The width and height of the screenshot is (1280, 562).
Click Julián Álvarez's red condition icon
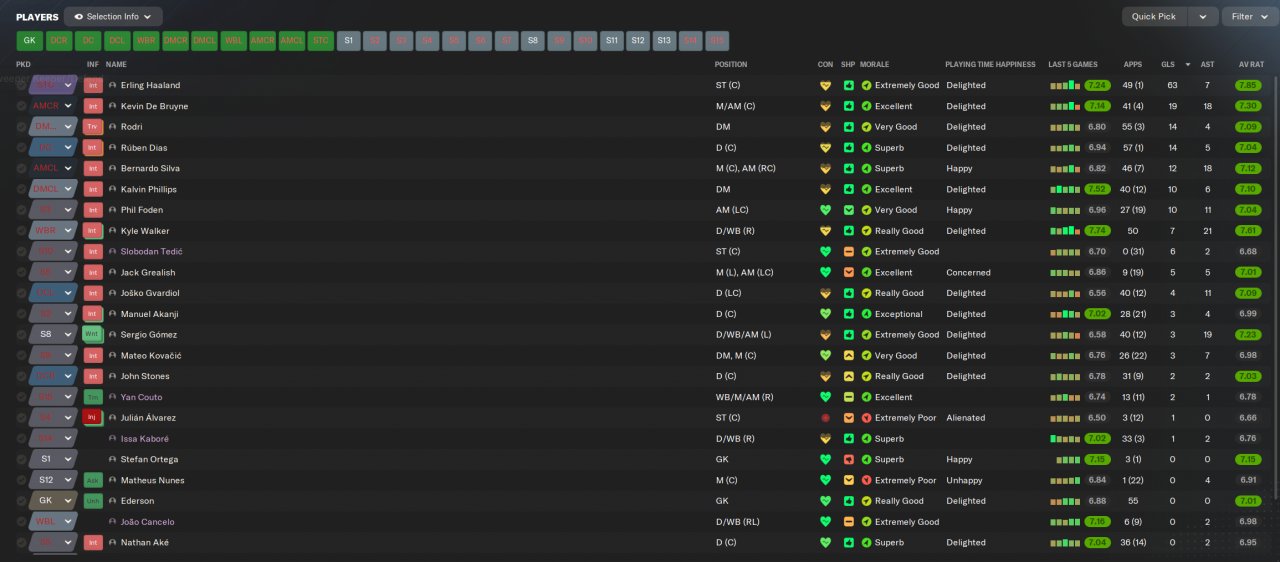[825, 418]
